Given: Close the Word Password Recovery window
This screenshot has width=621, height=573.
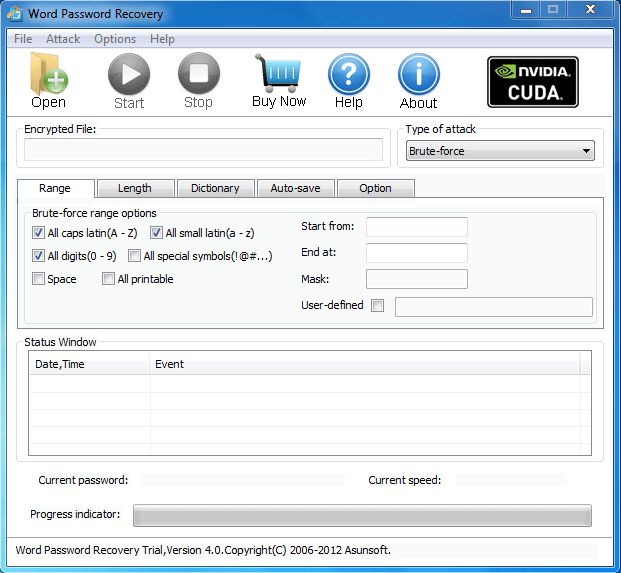Looking at the screenshot, I should click(x=591, y=10).
